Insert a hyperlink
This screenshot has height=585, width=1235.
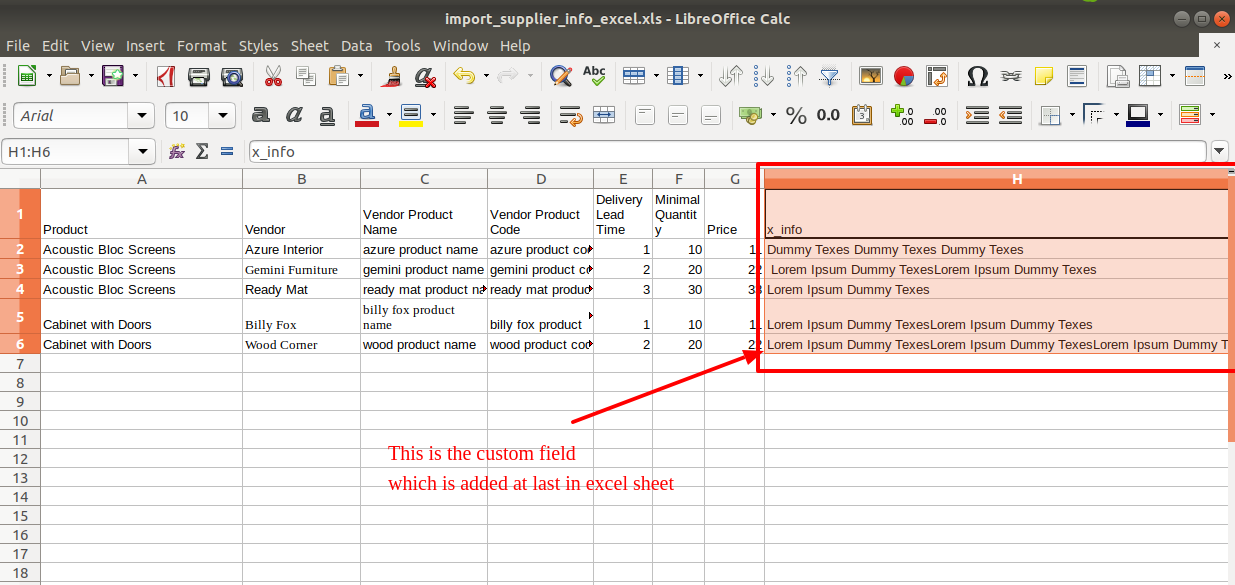(1011, 76)
